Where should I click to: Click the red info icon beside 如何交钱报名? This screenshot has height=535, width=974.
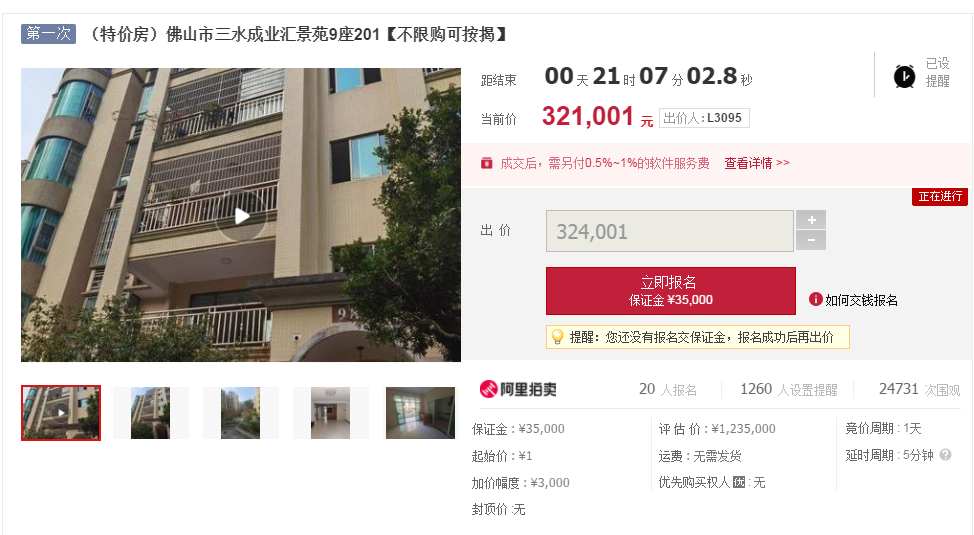pos(816,300)
